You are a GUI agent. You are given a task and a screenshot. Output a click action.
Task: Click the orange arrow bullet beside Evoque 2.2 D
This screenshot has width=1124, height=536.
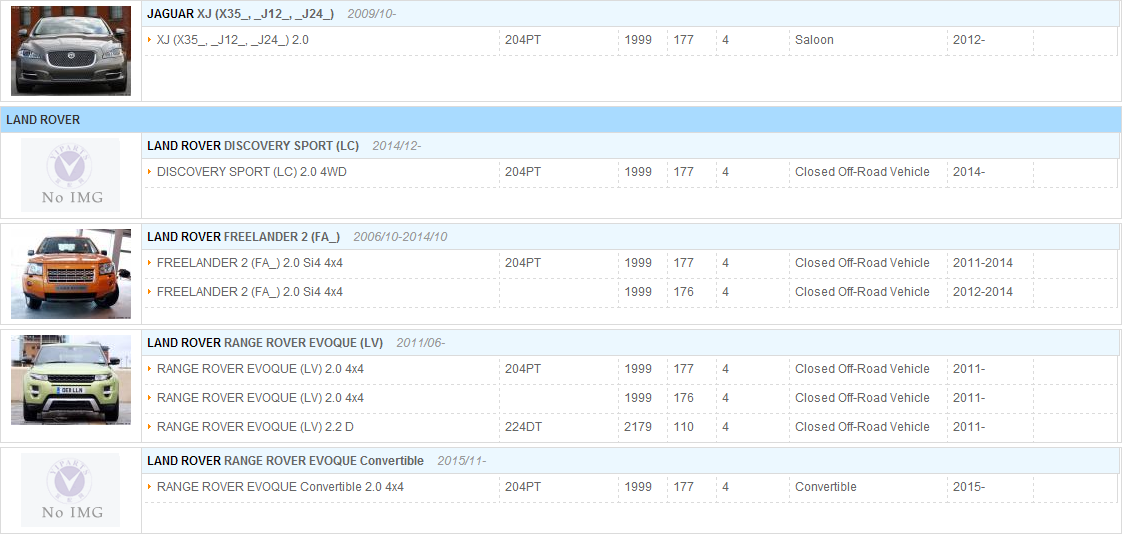150,426
